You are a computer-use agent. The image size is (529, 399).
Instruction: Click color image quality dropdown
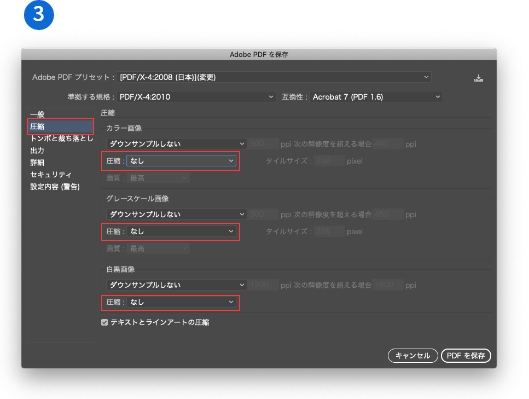tap(158, 178)
